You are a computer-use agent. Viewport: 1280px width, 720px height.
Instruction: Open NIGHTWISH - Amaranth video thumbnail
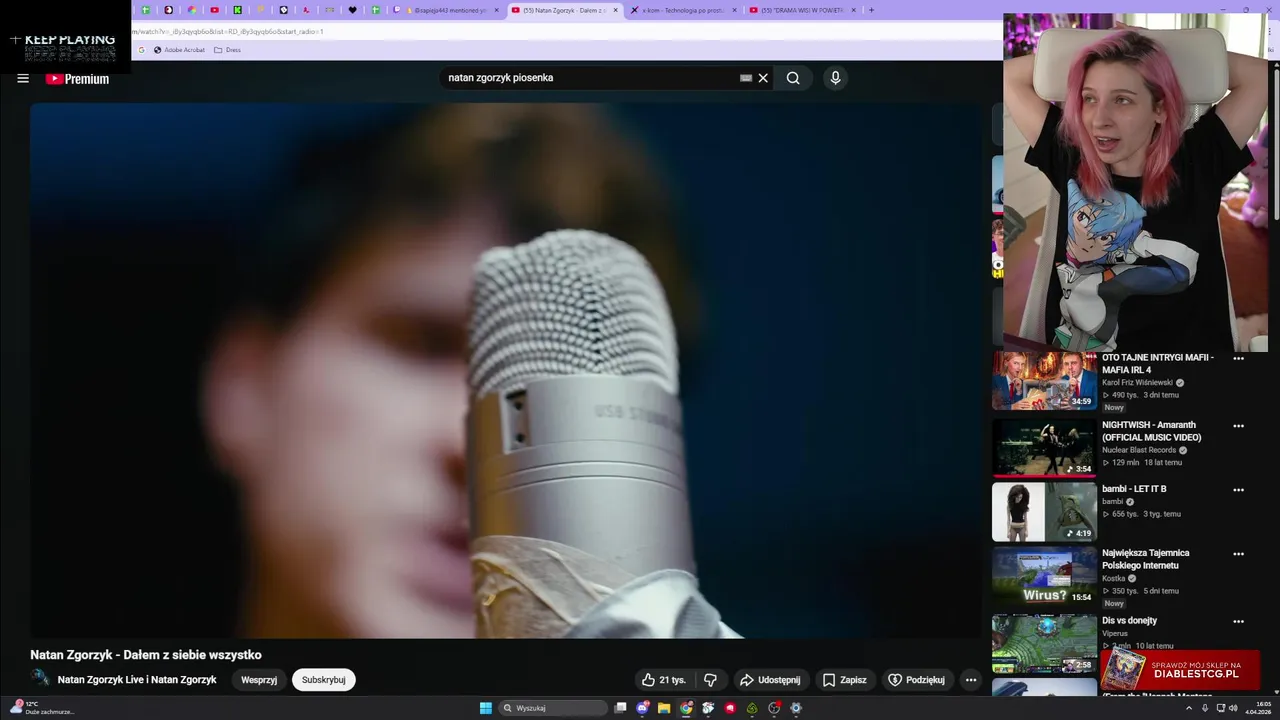pyautogui.click(x=1044, y=447)
